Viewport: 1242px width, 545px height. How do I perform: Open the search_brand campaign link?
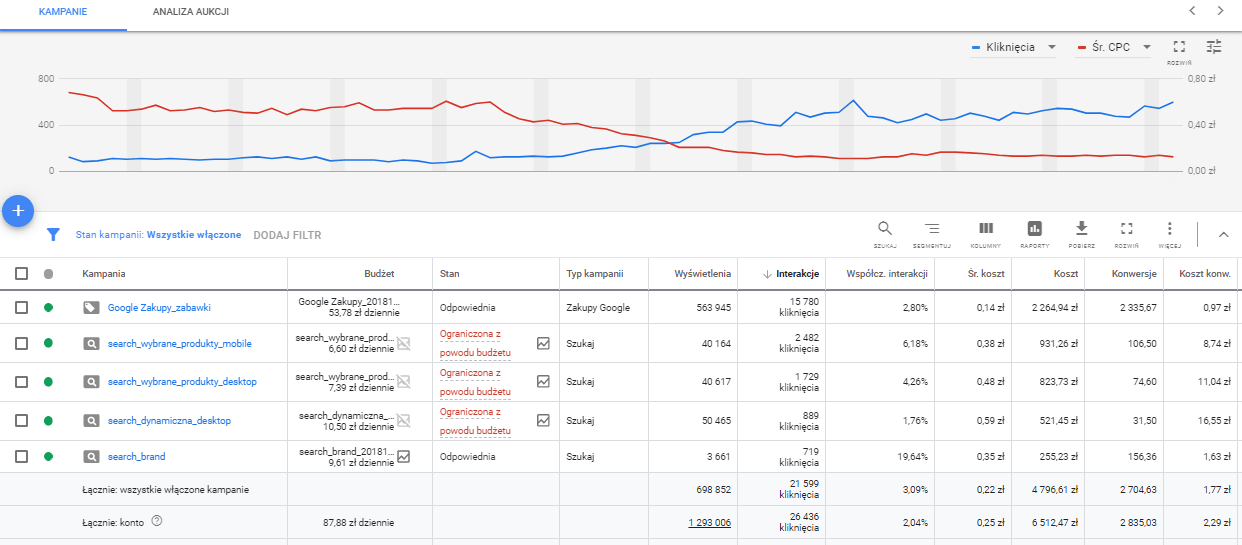coord(136,457)
